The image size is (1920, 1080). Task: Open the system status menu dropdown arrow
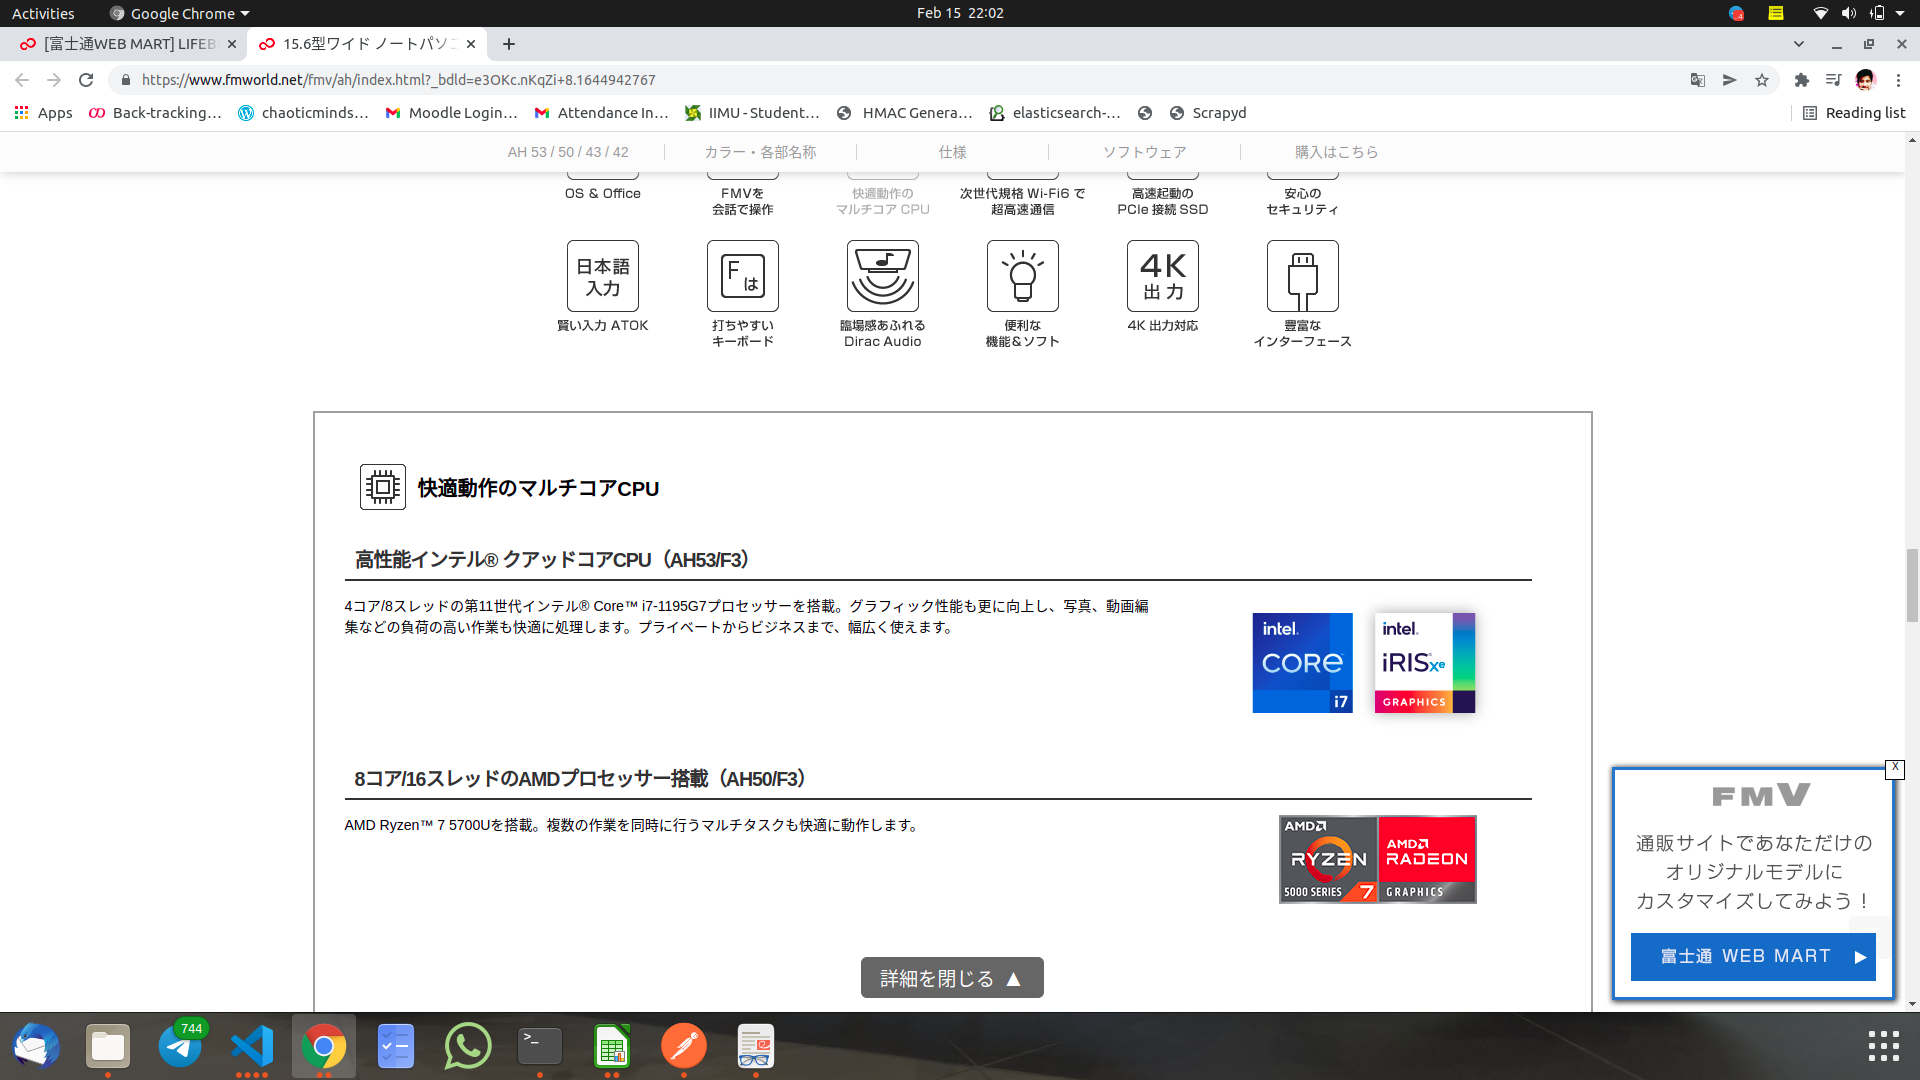[x=1900, y=13]
